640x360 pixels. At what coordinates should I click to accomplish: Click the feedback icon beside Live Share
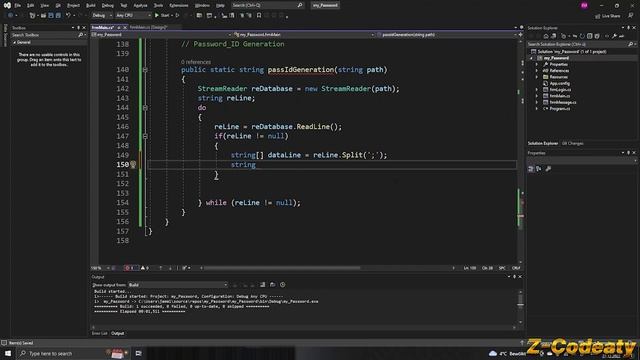click(x=631, y=16)
